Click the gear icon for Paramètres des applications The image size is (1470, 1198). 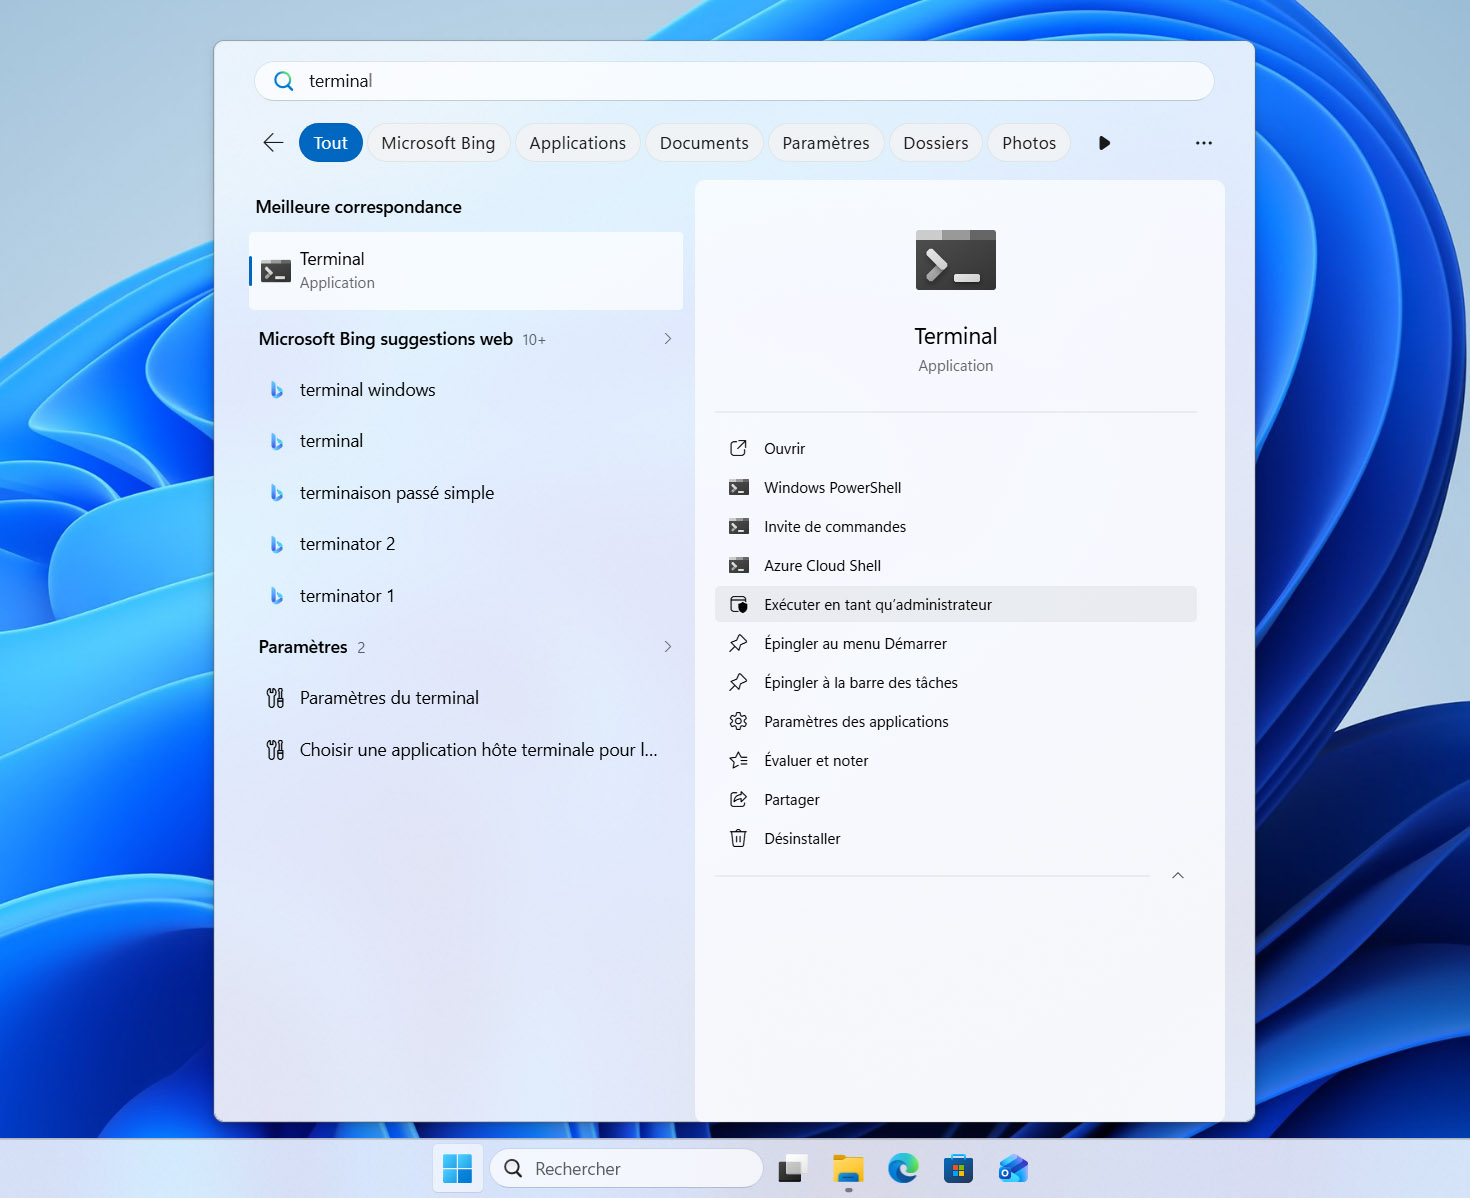(739, 721)
